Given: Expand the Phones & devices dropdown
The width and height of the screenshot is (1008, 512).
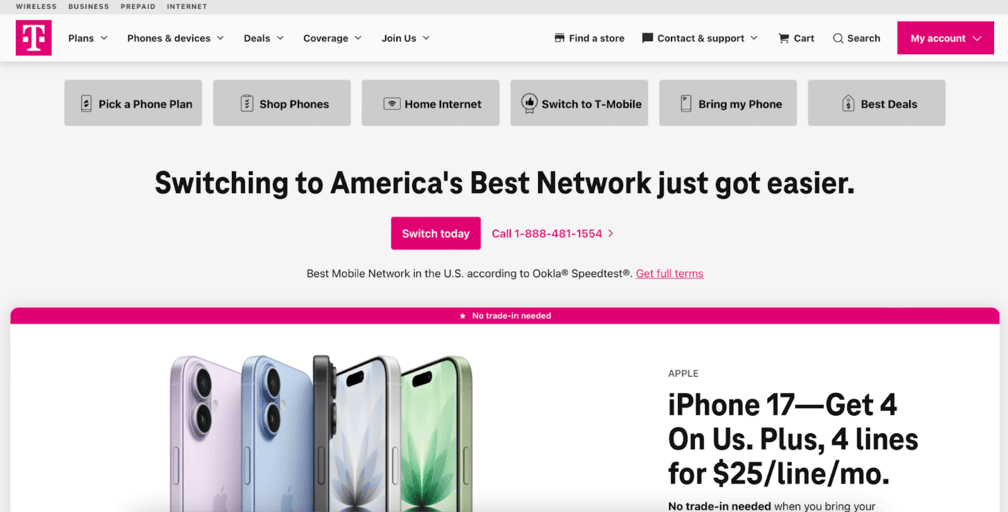Looking at the screenshot, I should click(x=176, y=39).
